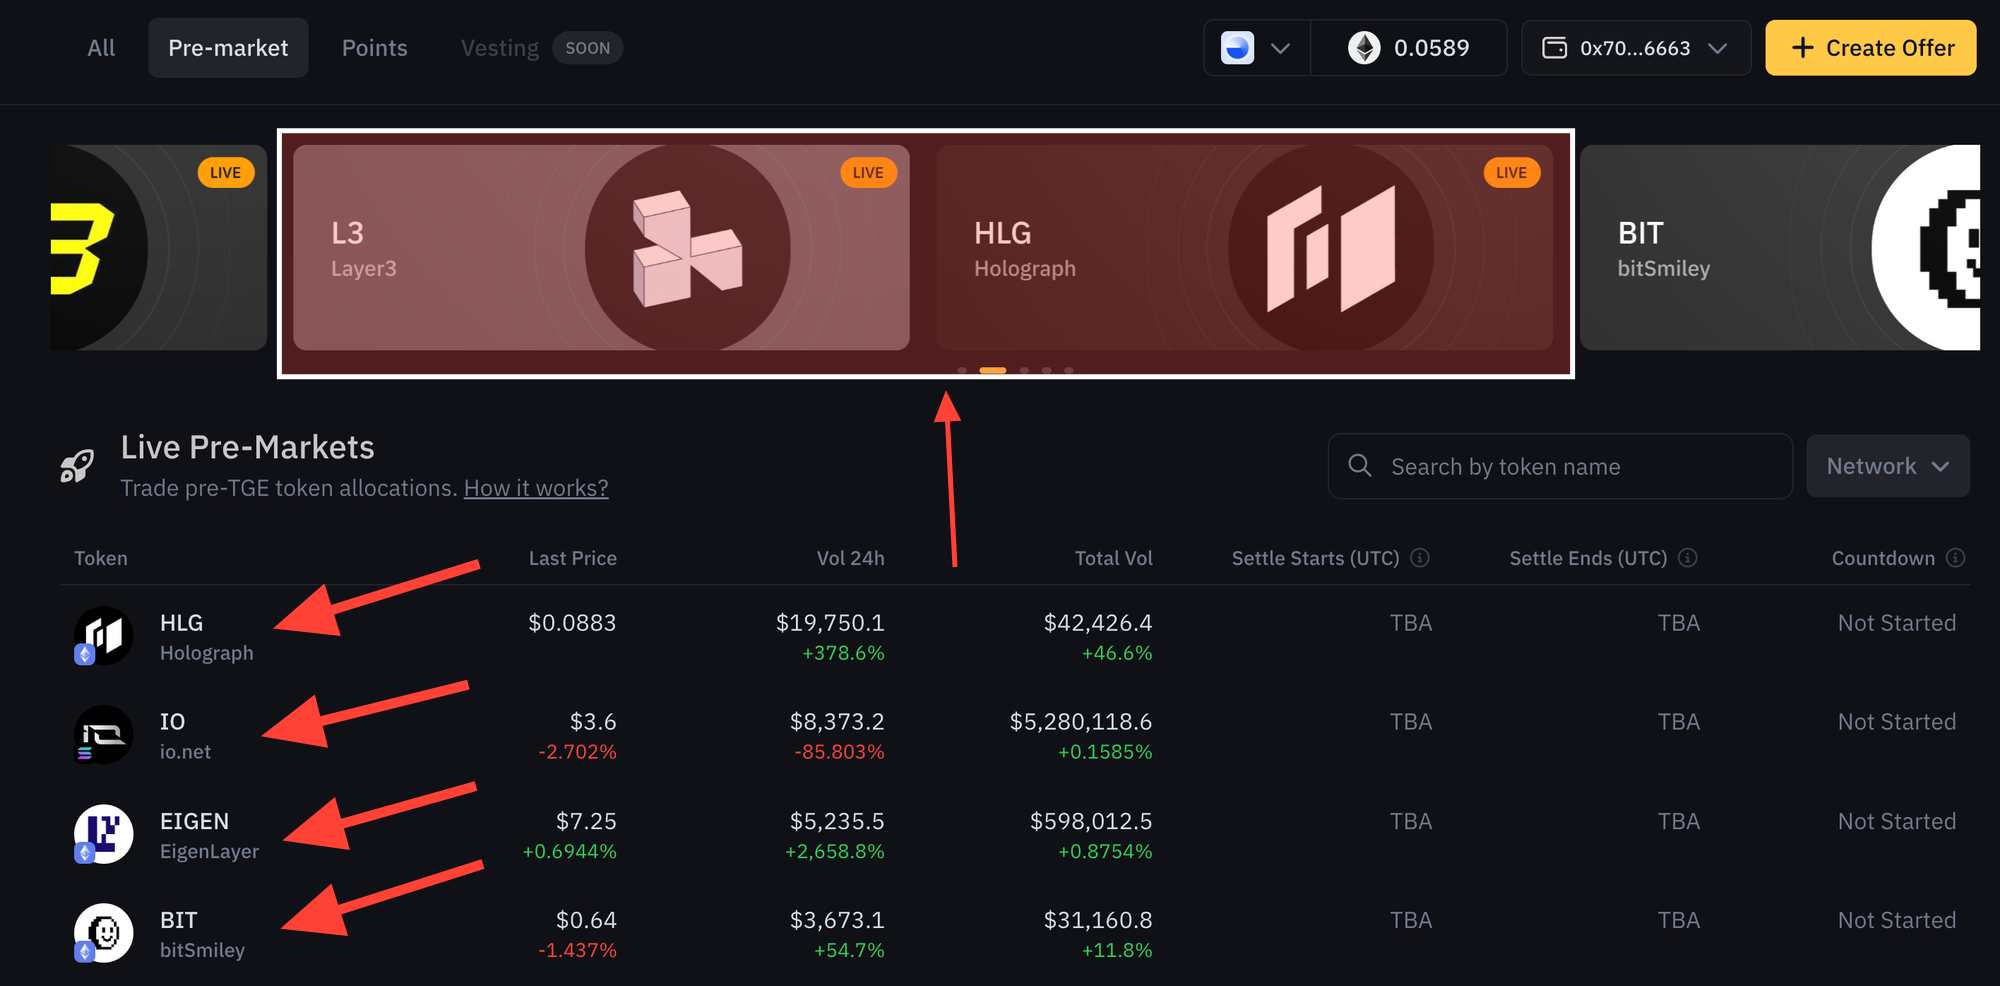
Task: Click the Vol 24h column header
Action: point(851,558)
